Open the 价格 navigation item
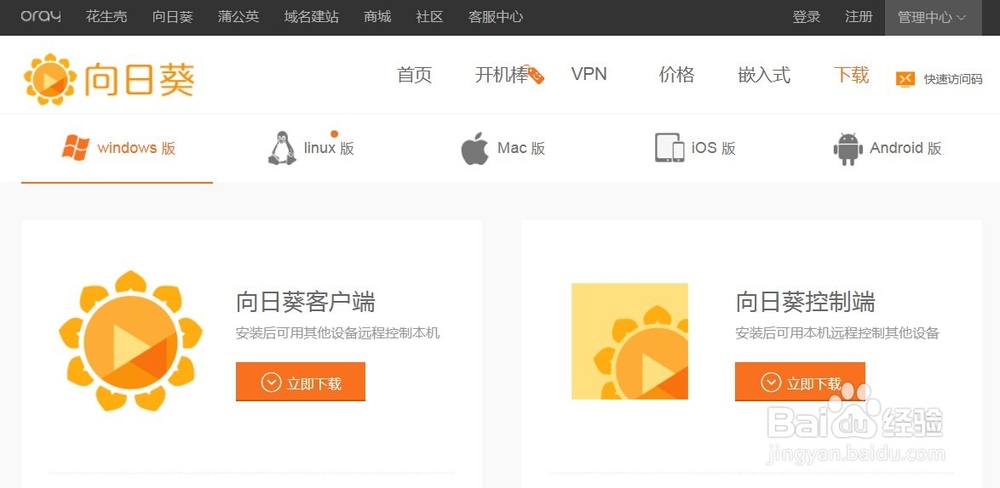This screenshot has width=1000, height=488. coord(677,75)
